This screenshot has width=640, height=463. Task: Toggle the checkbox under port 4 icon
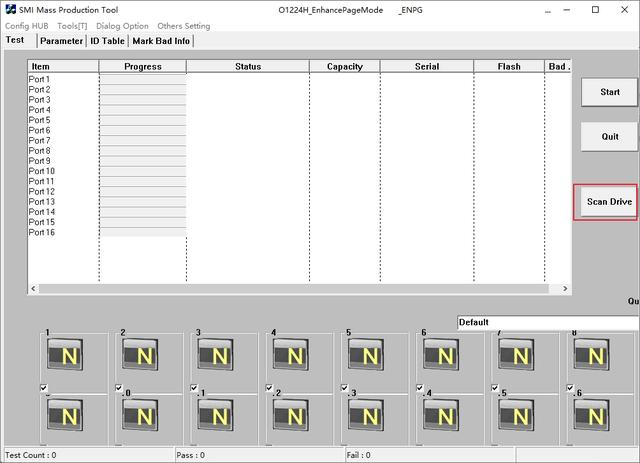pyautogui.click(x=269, y=387)
